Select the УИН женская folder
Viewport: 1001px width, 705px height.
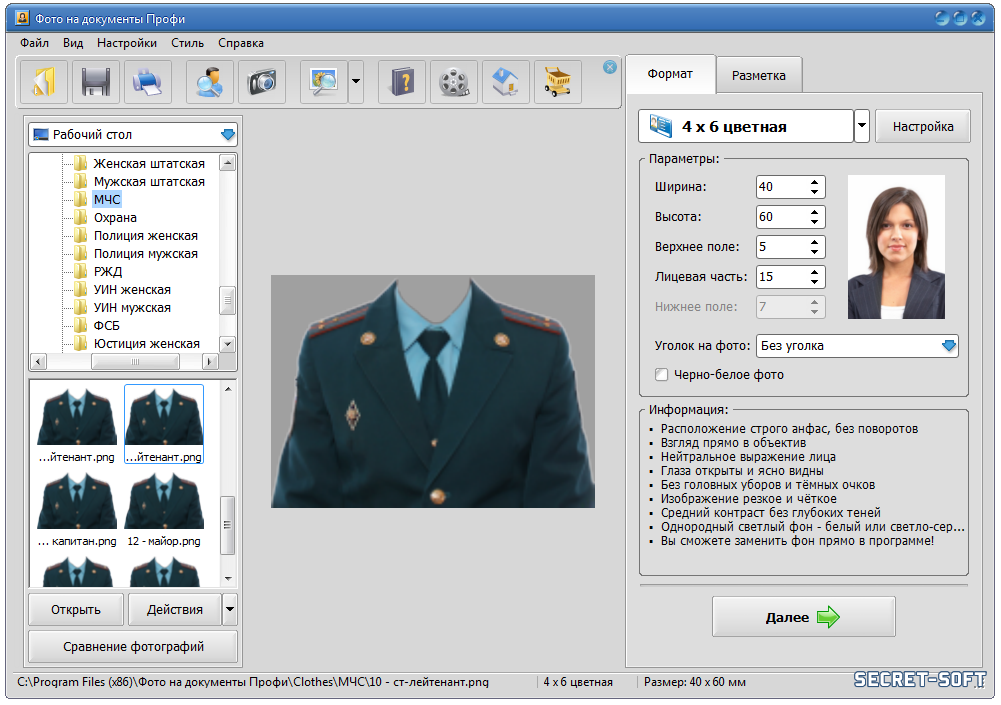[x=132, y=290]
